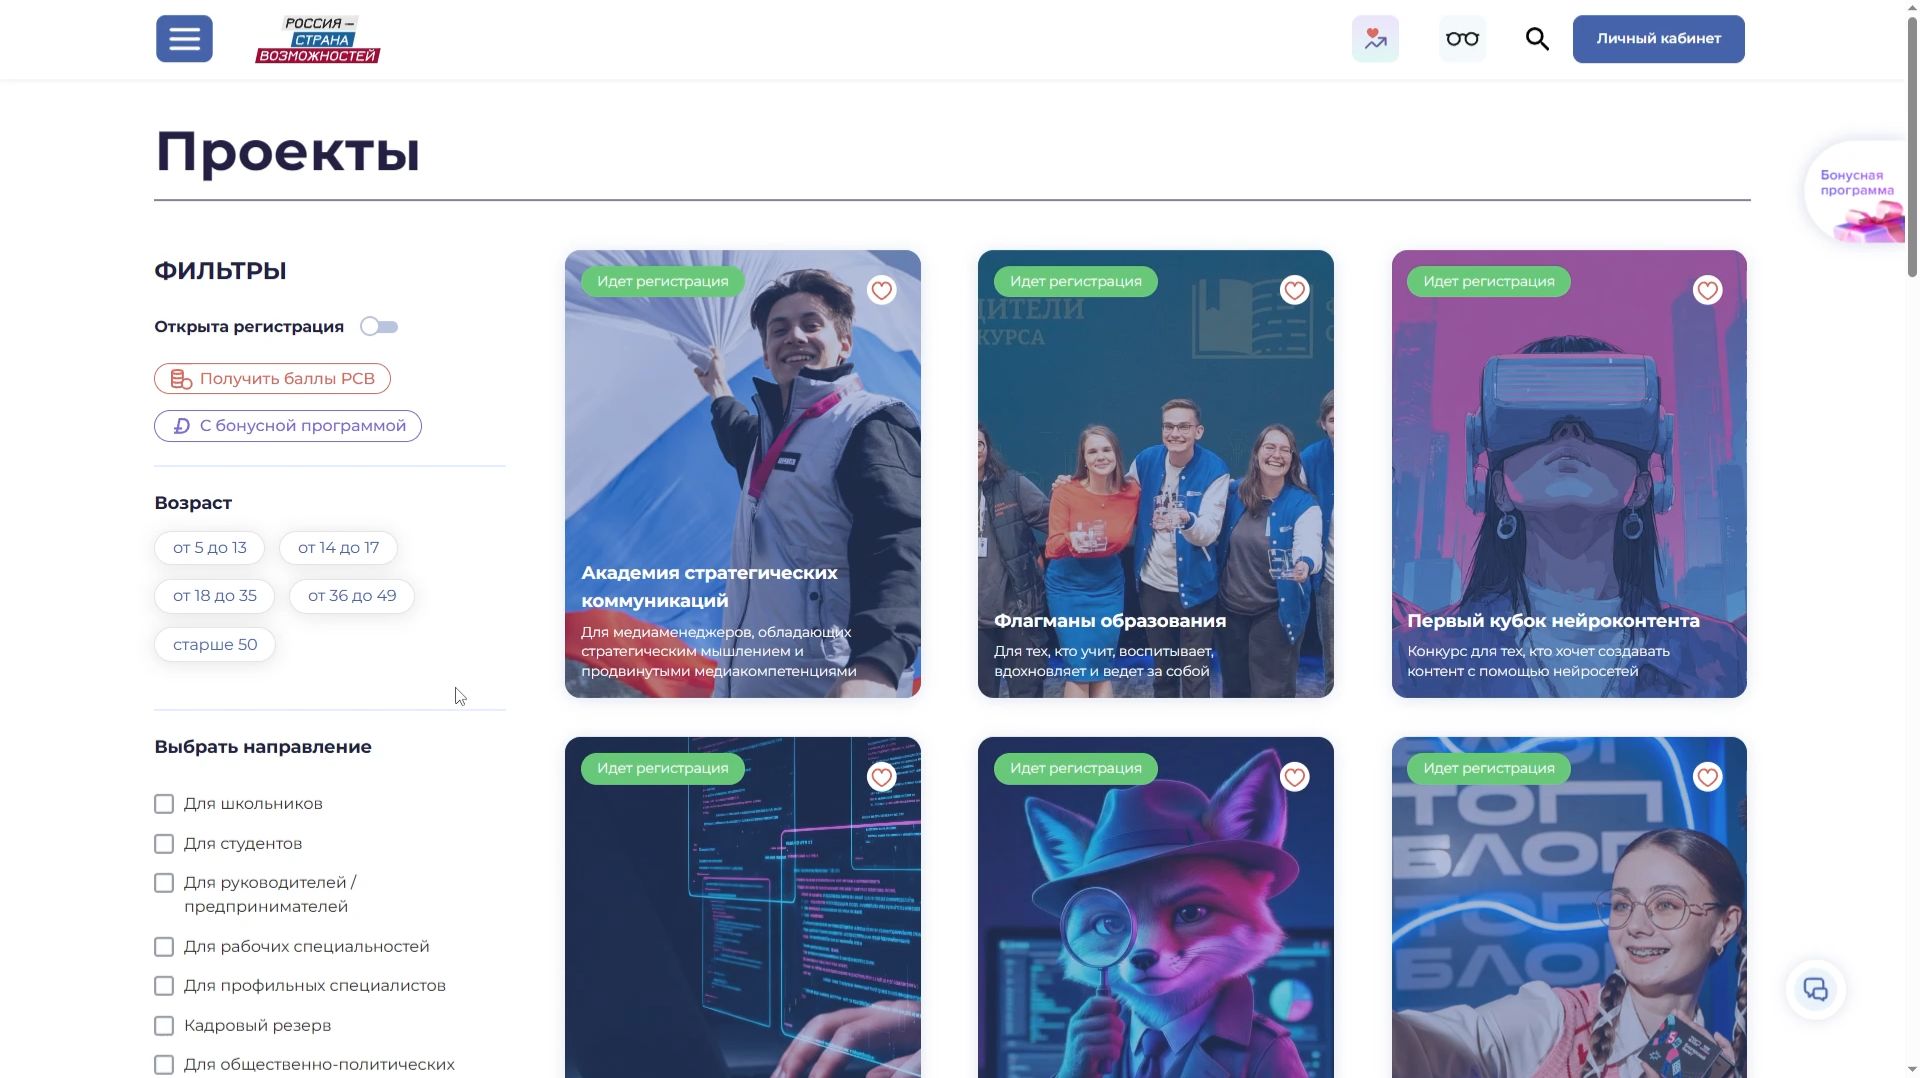The width and height of the screenshot is (1920, 1078).
Task: Go to the Россия – страна возможностей logo
Action: [318, 40]
